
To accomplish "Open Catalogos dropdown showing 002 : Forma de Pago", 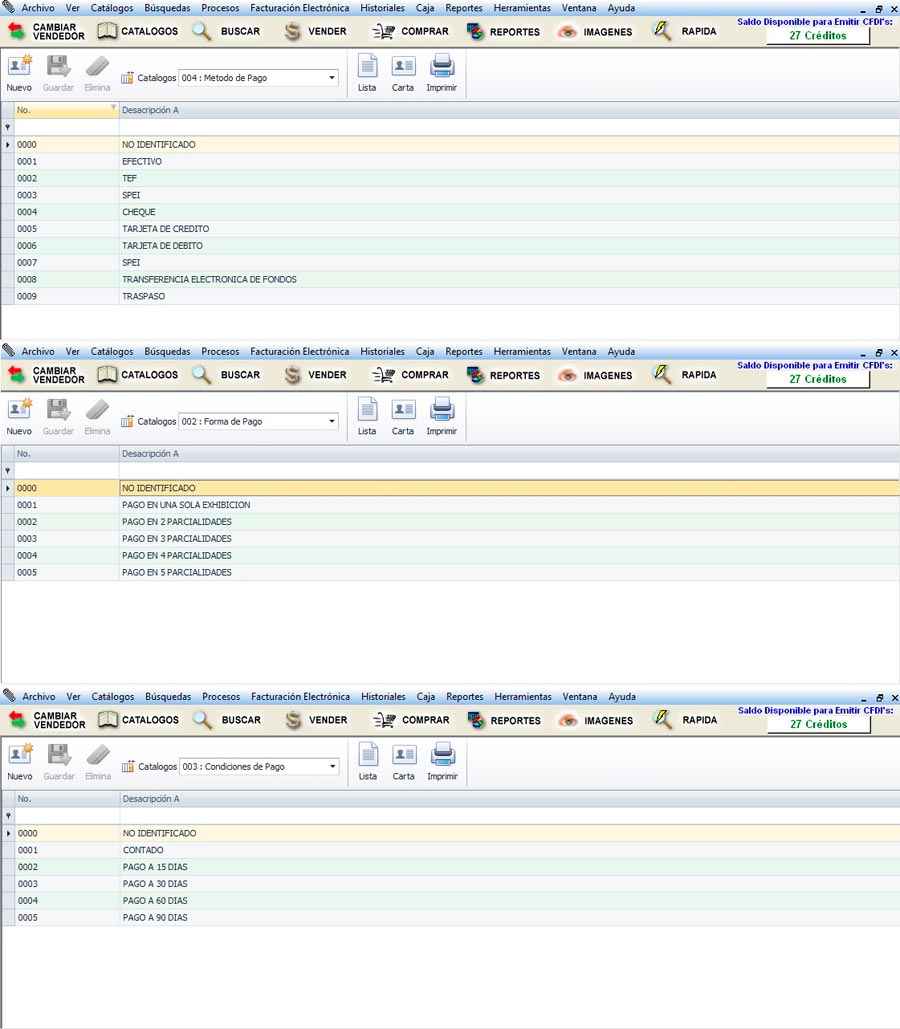I will [259, 421].
